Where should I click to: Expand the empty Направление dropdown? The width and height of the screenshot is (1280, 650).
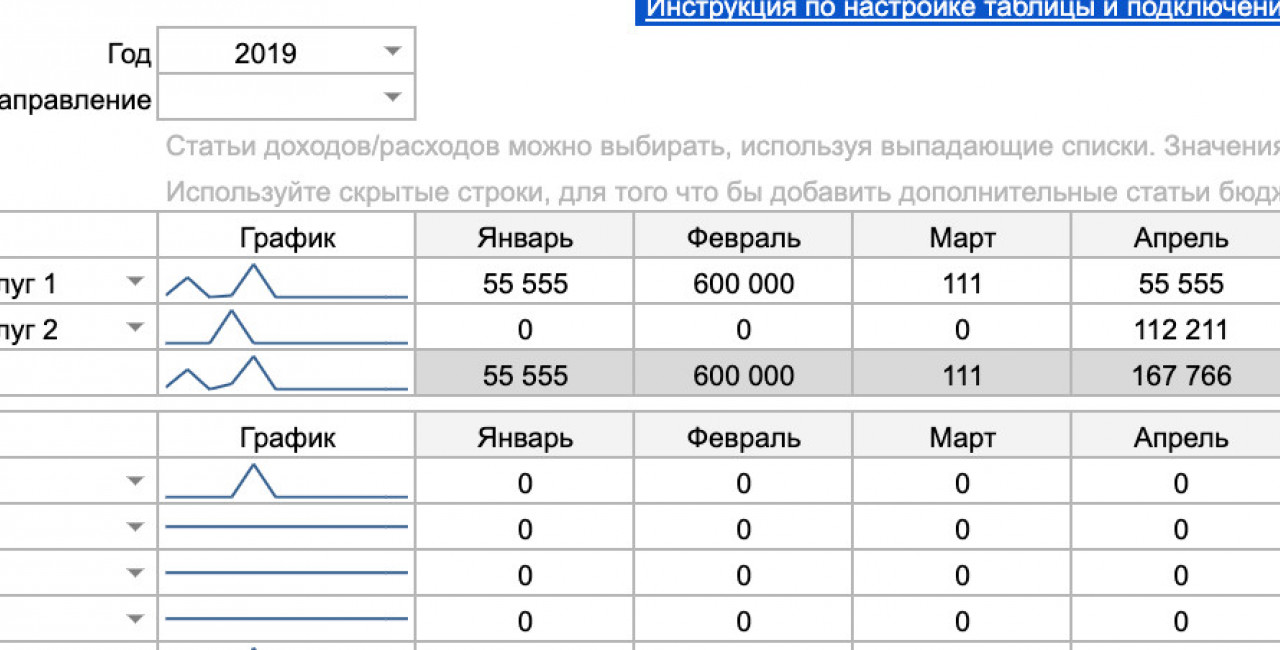coord(392,98)
